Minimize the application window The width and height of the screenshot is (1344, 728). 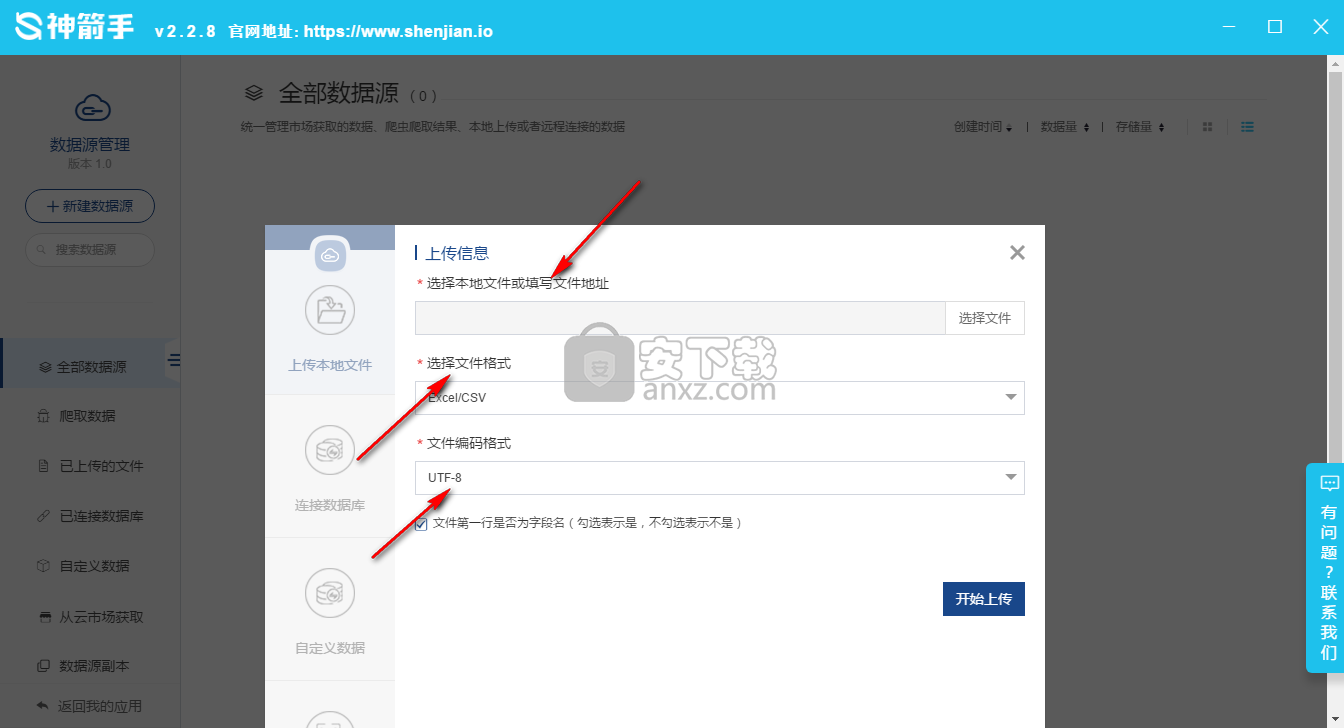(x=1229, y=27)
